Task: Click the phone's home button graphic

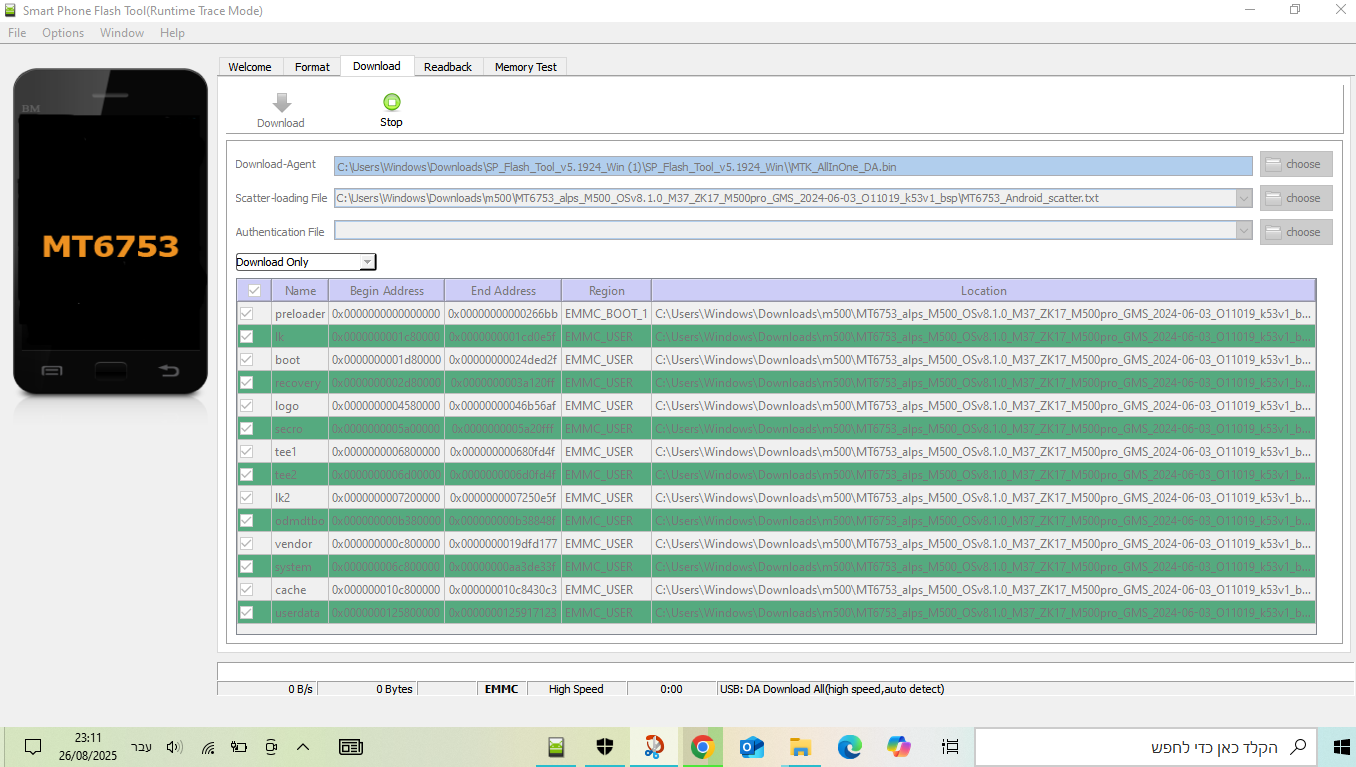Action: click(111, 371)
